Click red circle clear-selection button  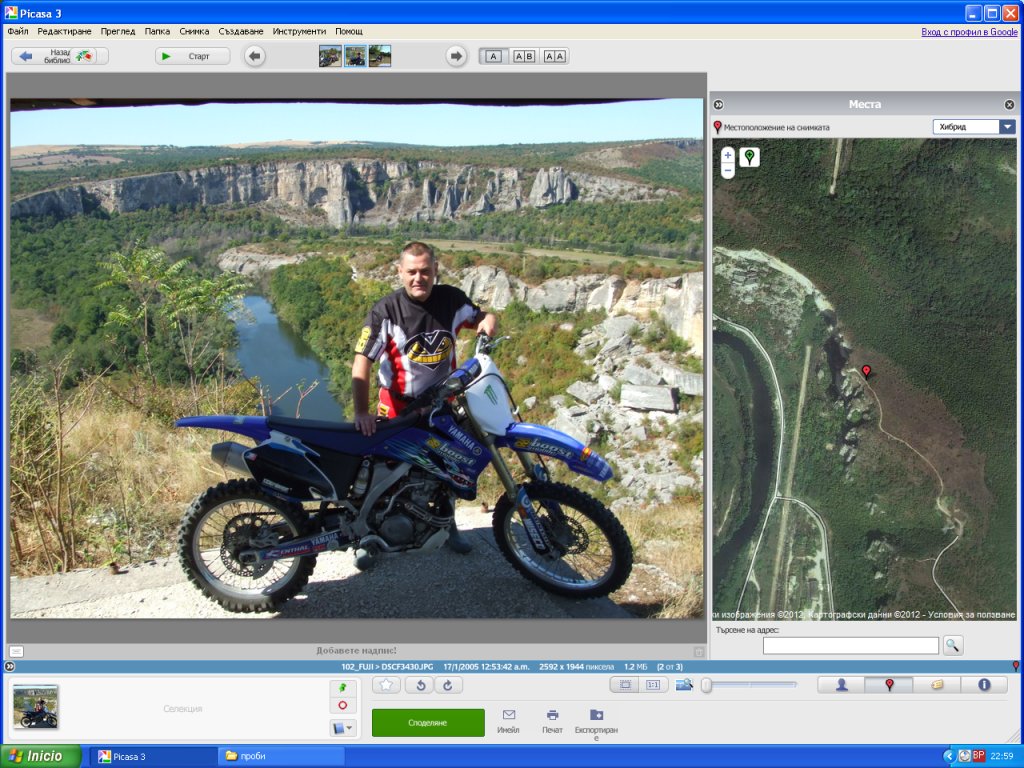[x=343, y=705]
